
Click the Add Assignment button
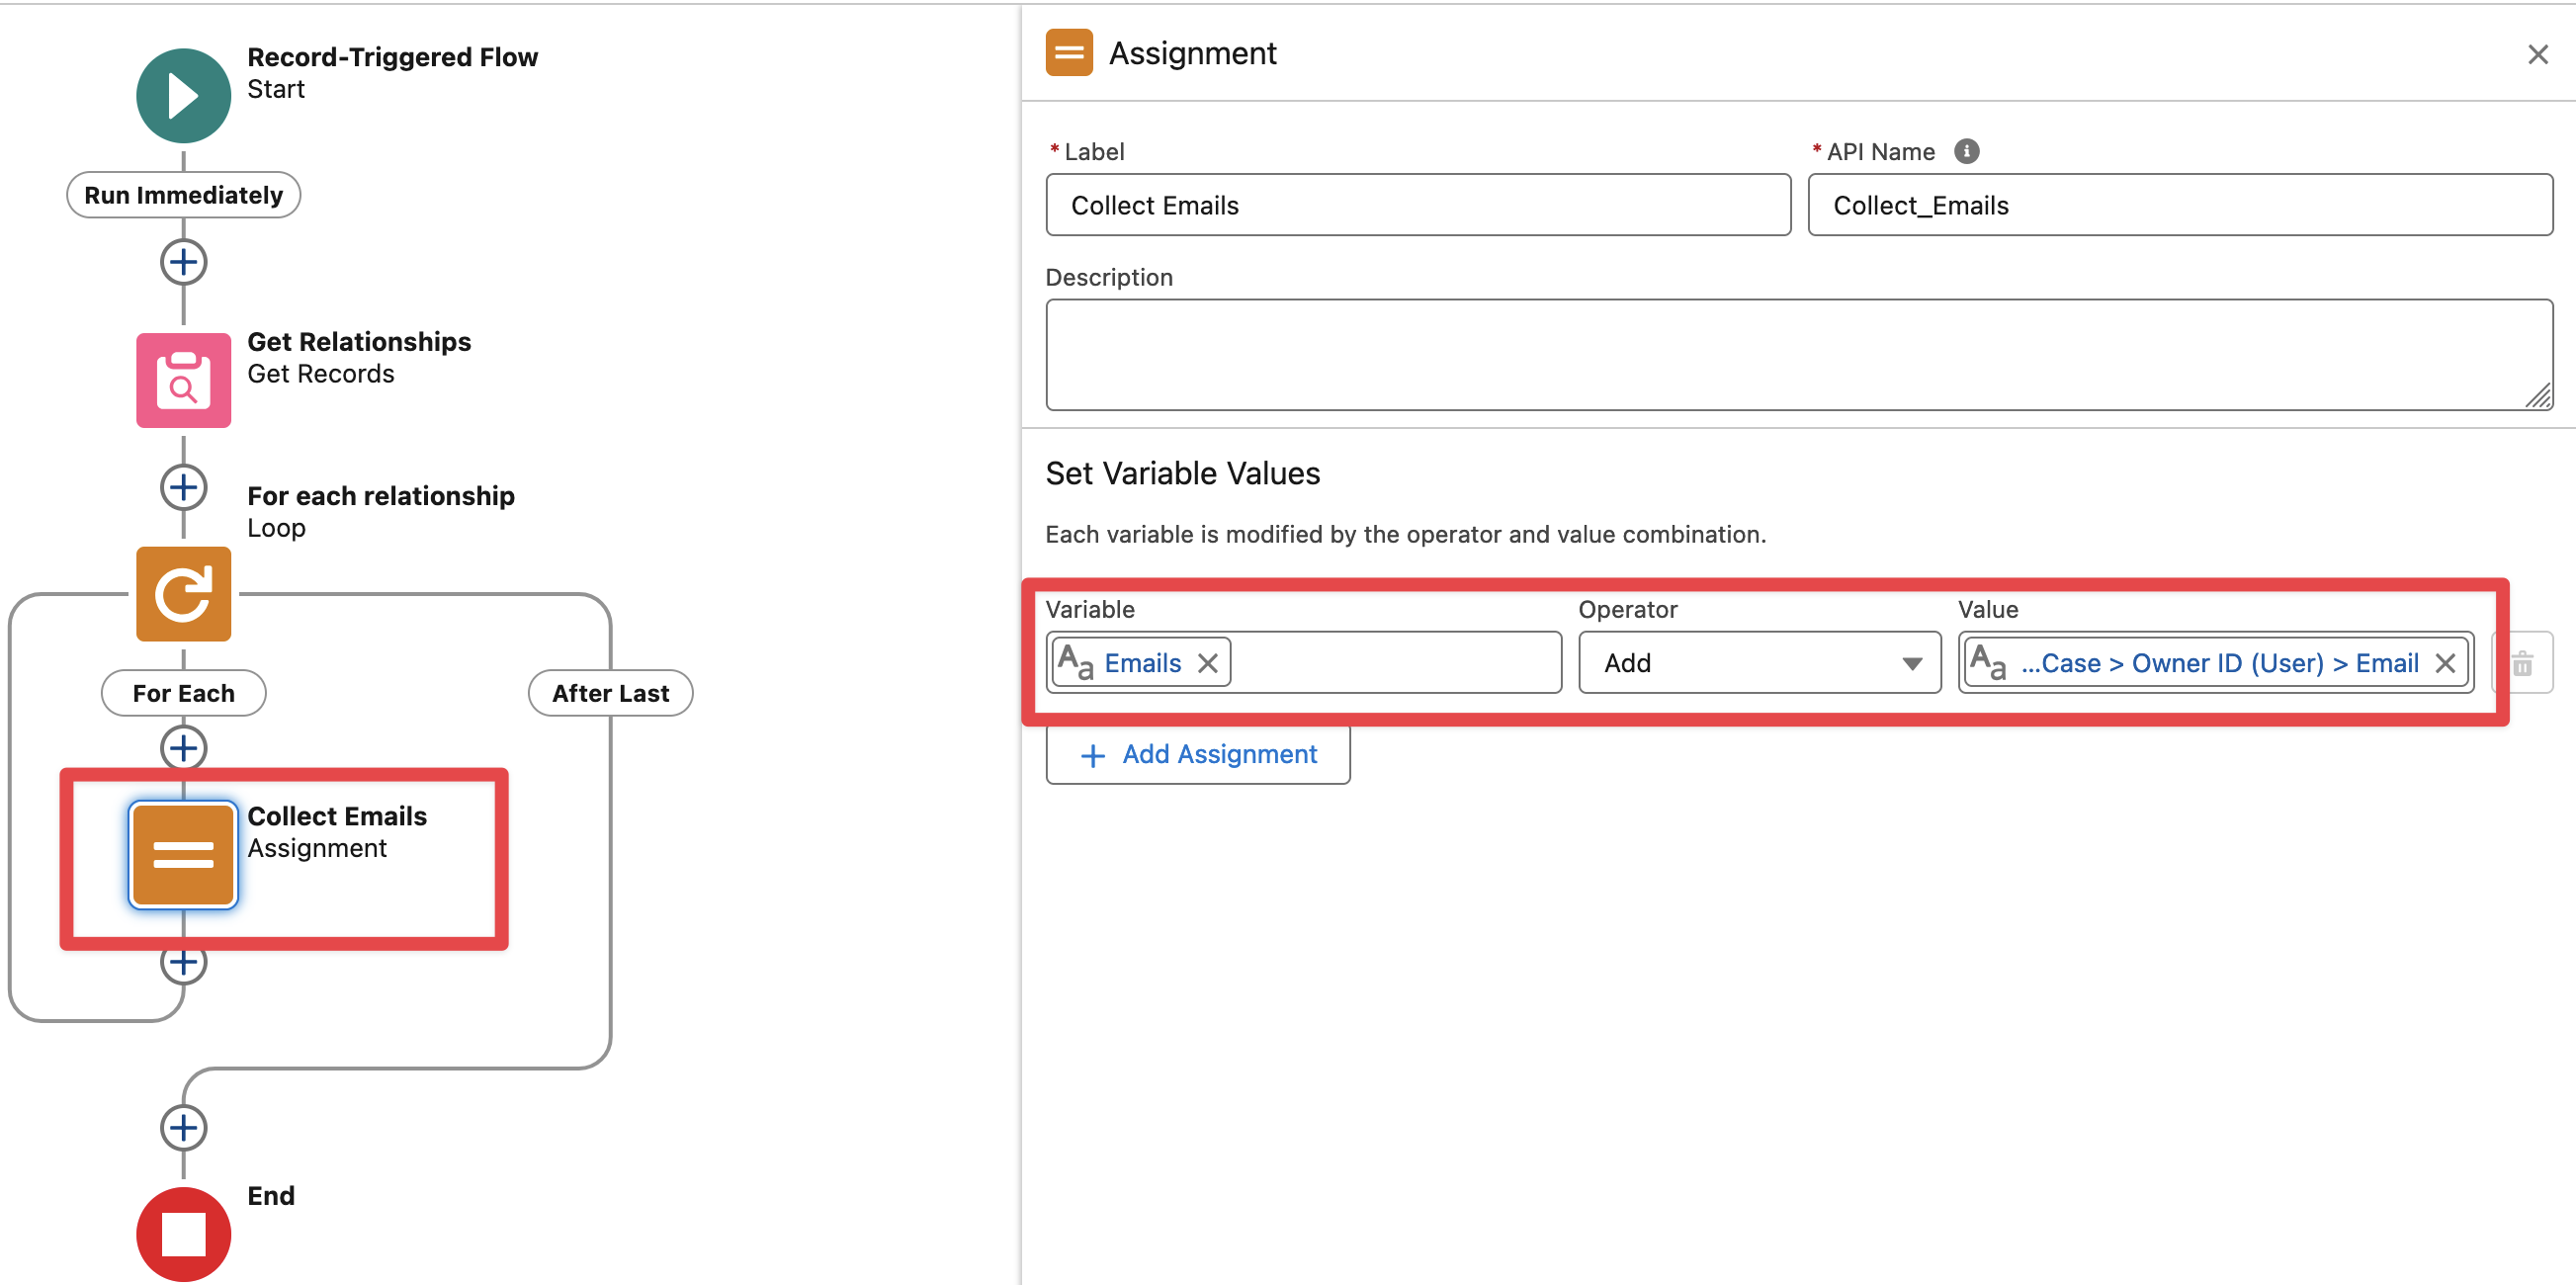coord(1198,754)
